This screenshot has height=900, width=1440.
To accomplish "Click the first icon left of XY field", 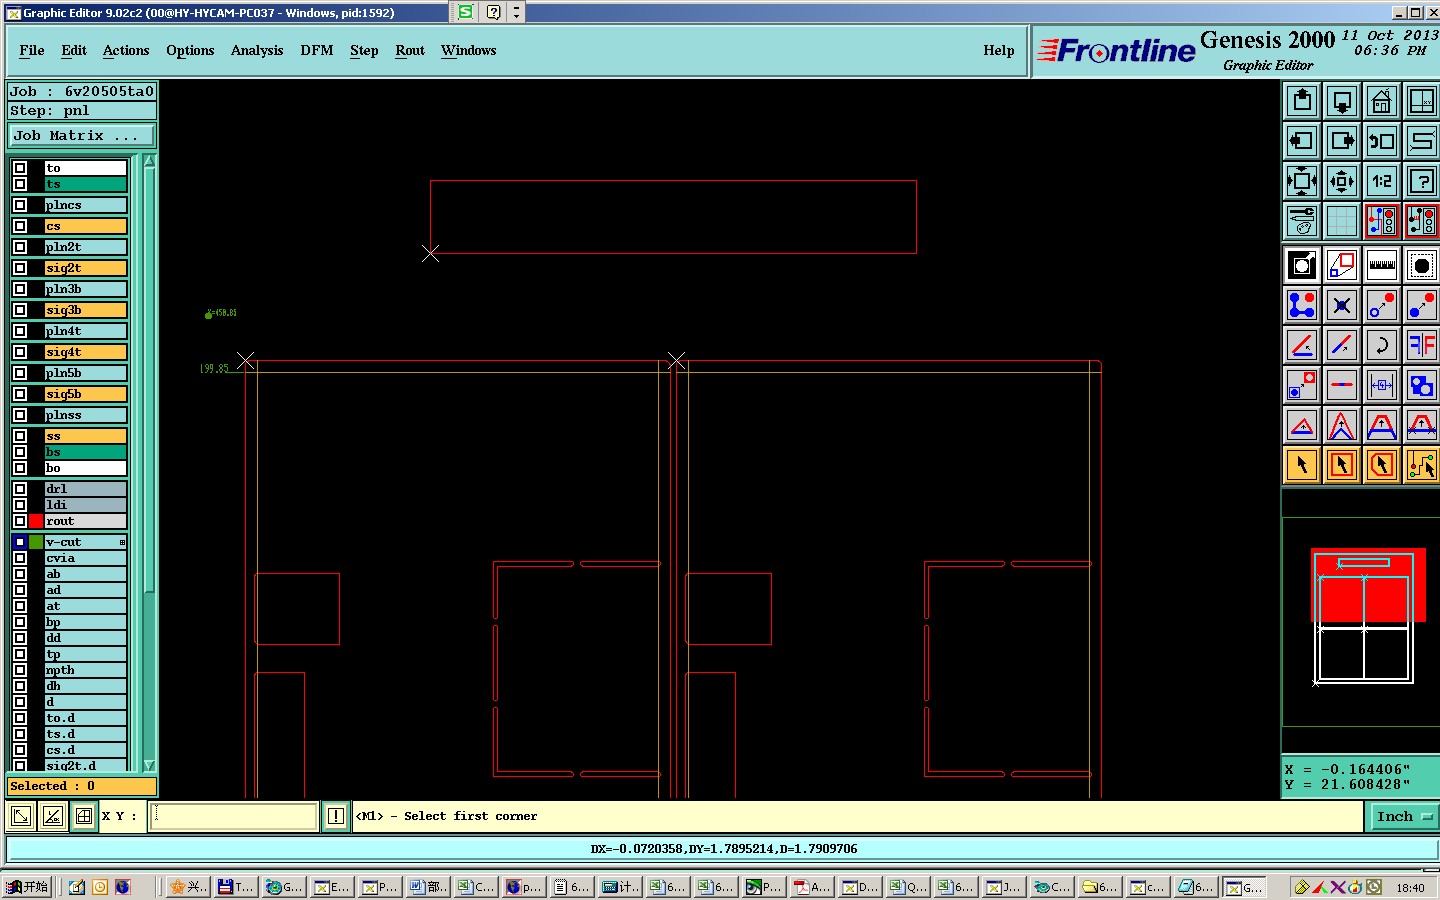I will pyautogui.click(x=20, y=816).
